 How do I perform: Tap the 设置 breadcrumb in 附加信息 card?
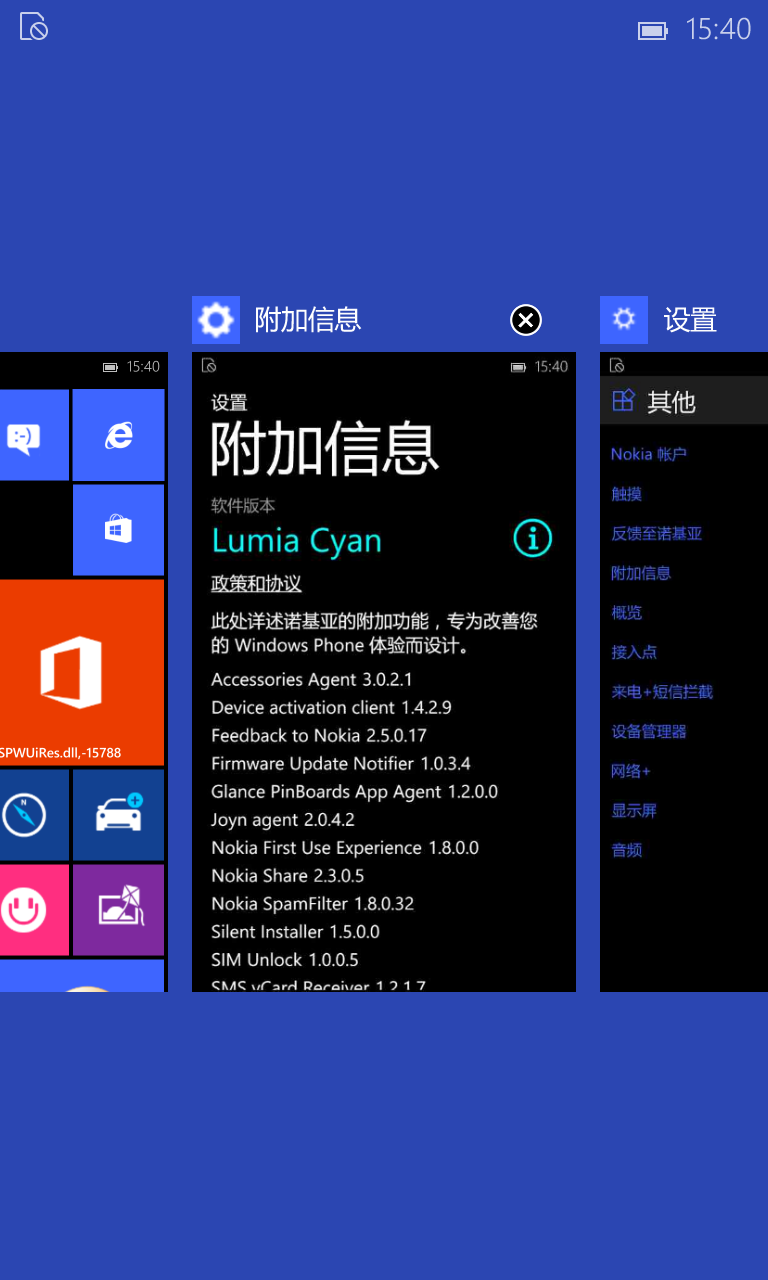point(229,403)
